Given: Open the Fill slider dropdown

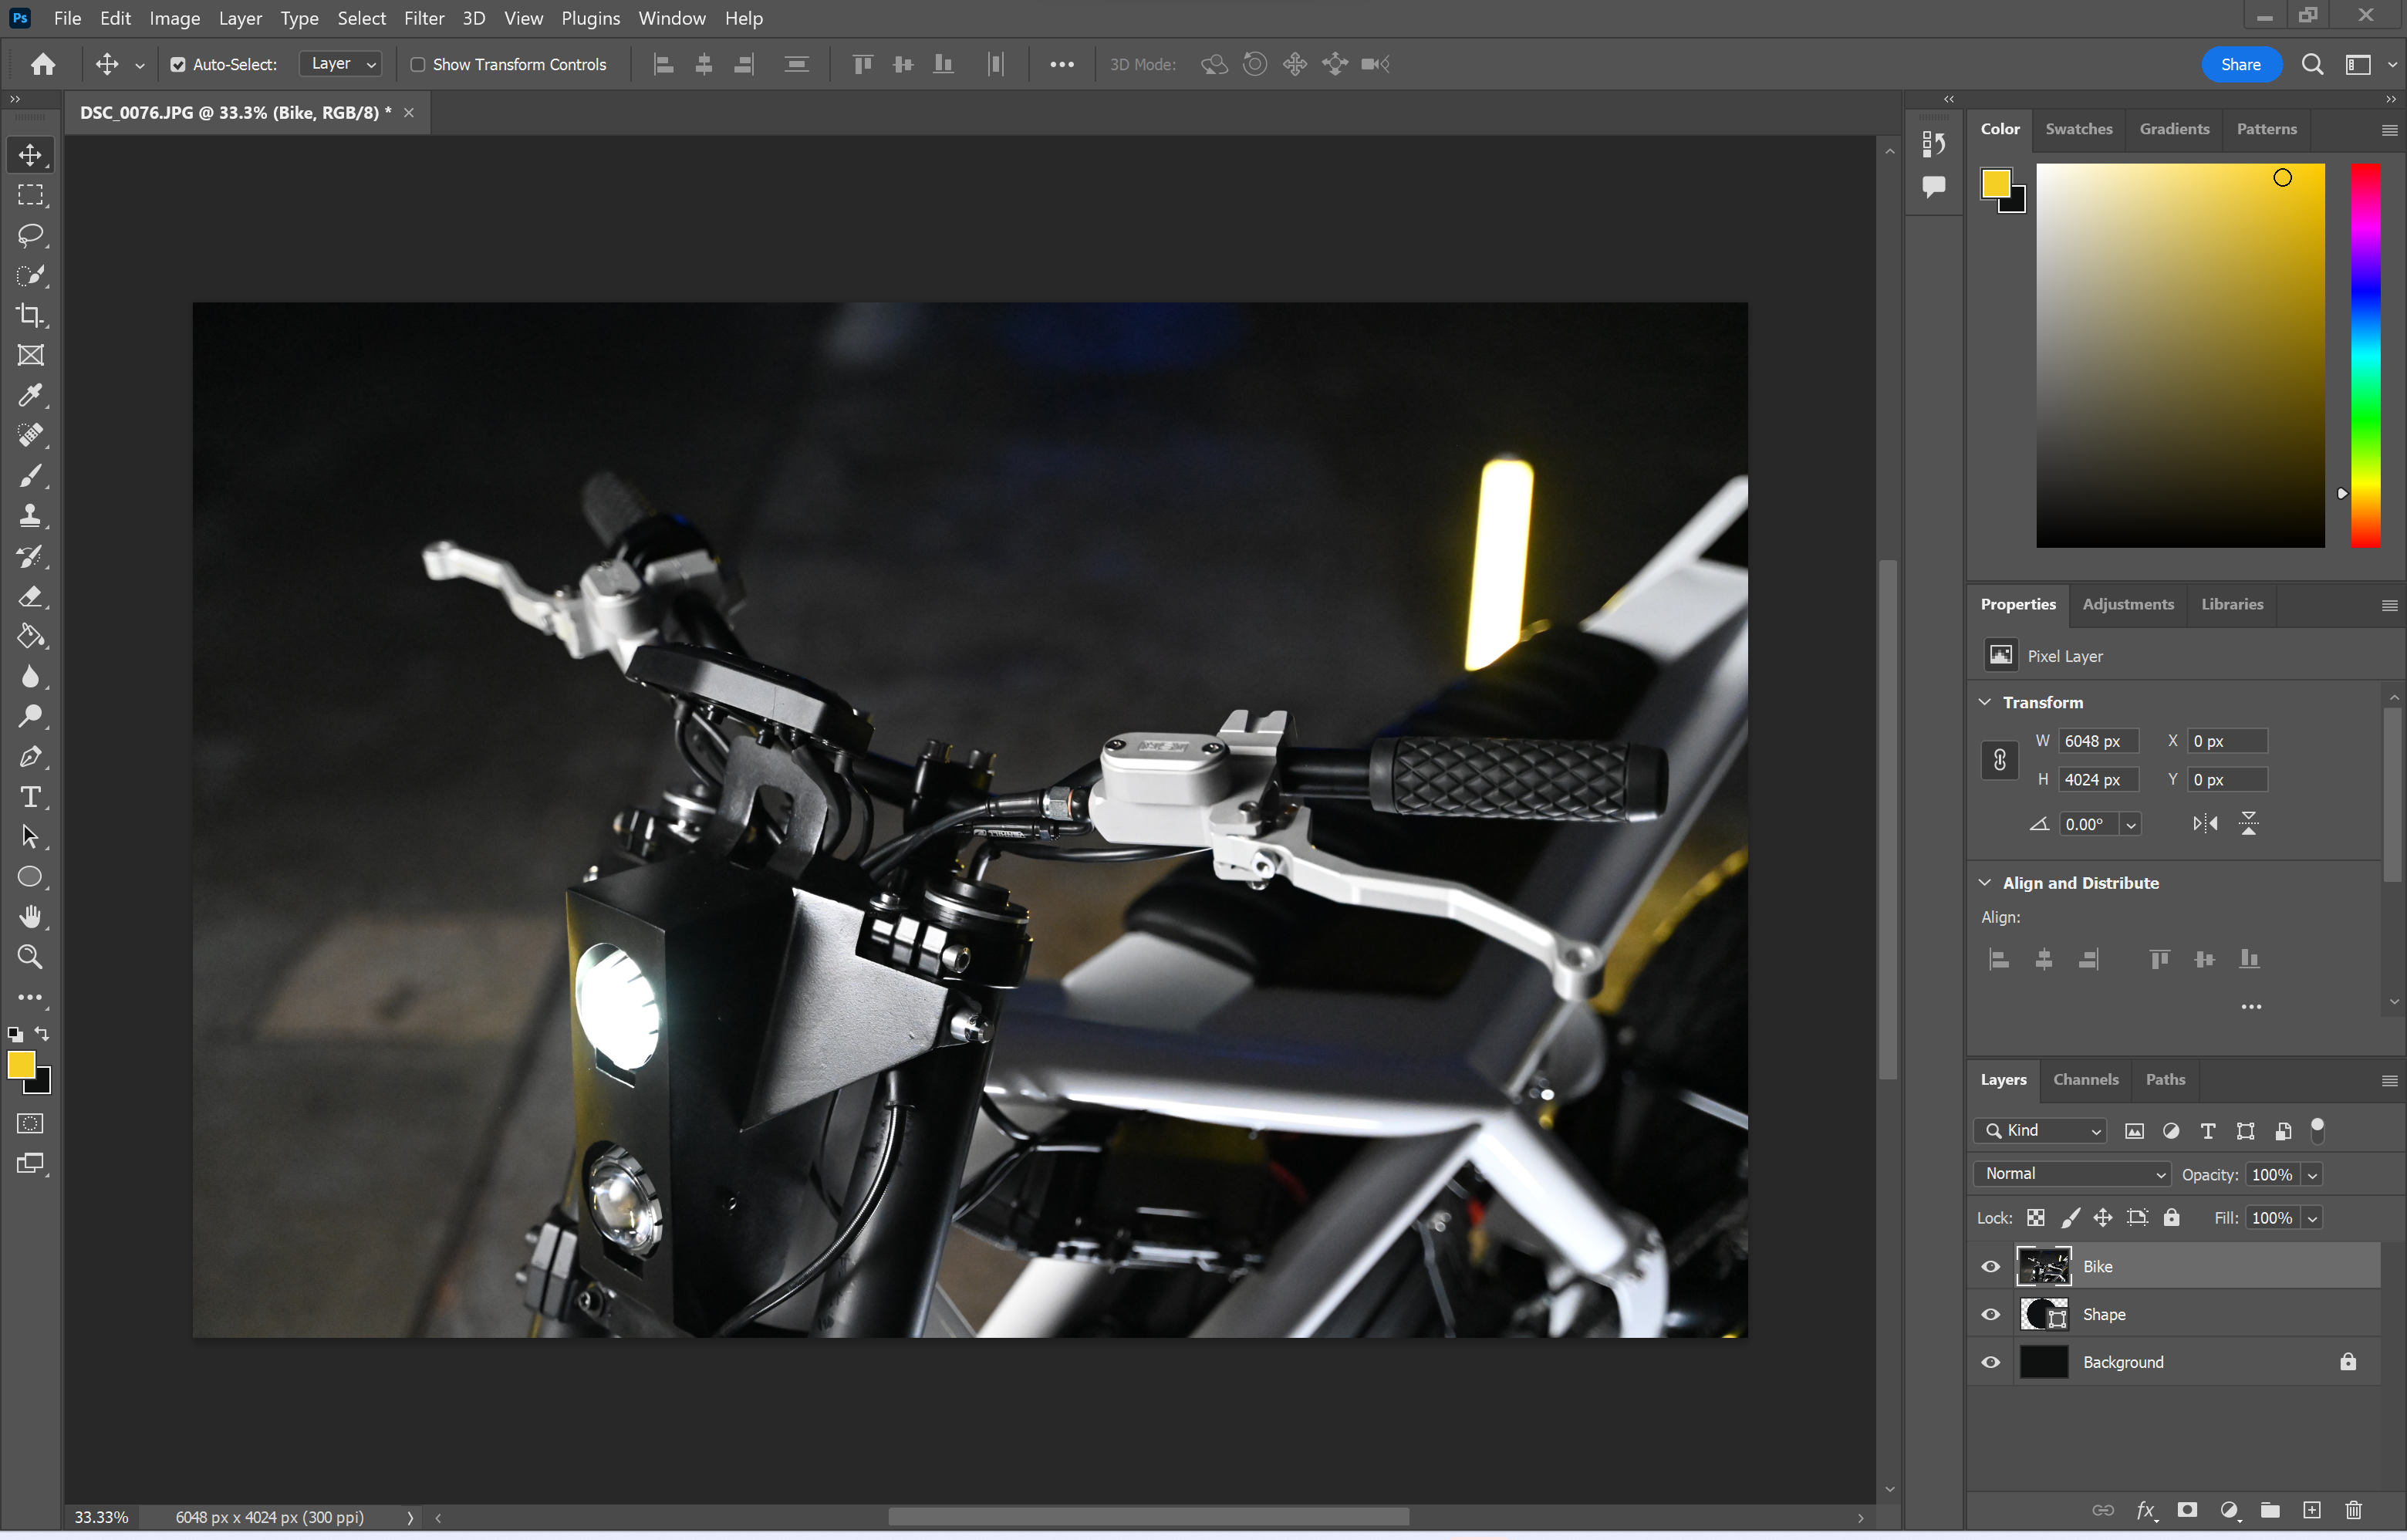Looking at the screenshot, I should click(2312, 1218).
